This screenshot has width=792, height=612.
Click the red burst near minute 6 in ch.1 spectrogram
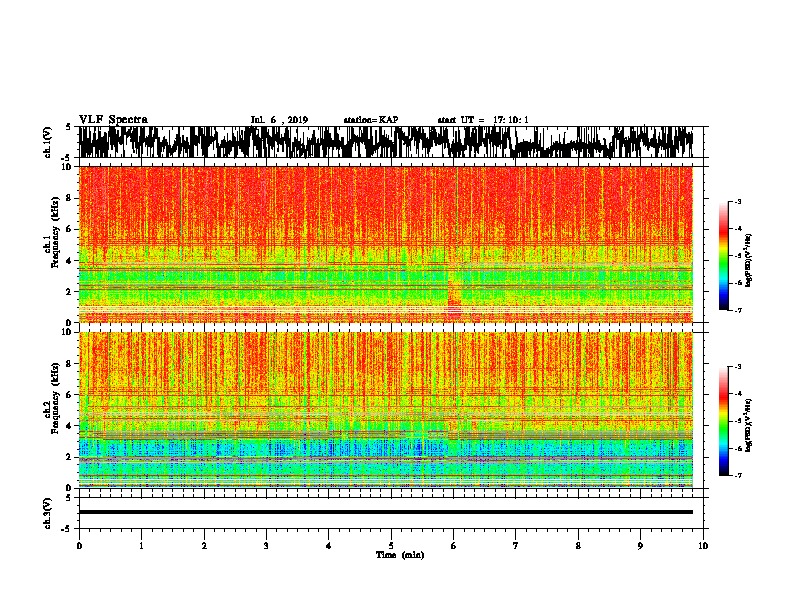pyautogui.click(x=455, y=299)
